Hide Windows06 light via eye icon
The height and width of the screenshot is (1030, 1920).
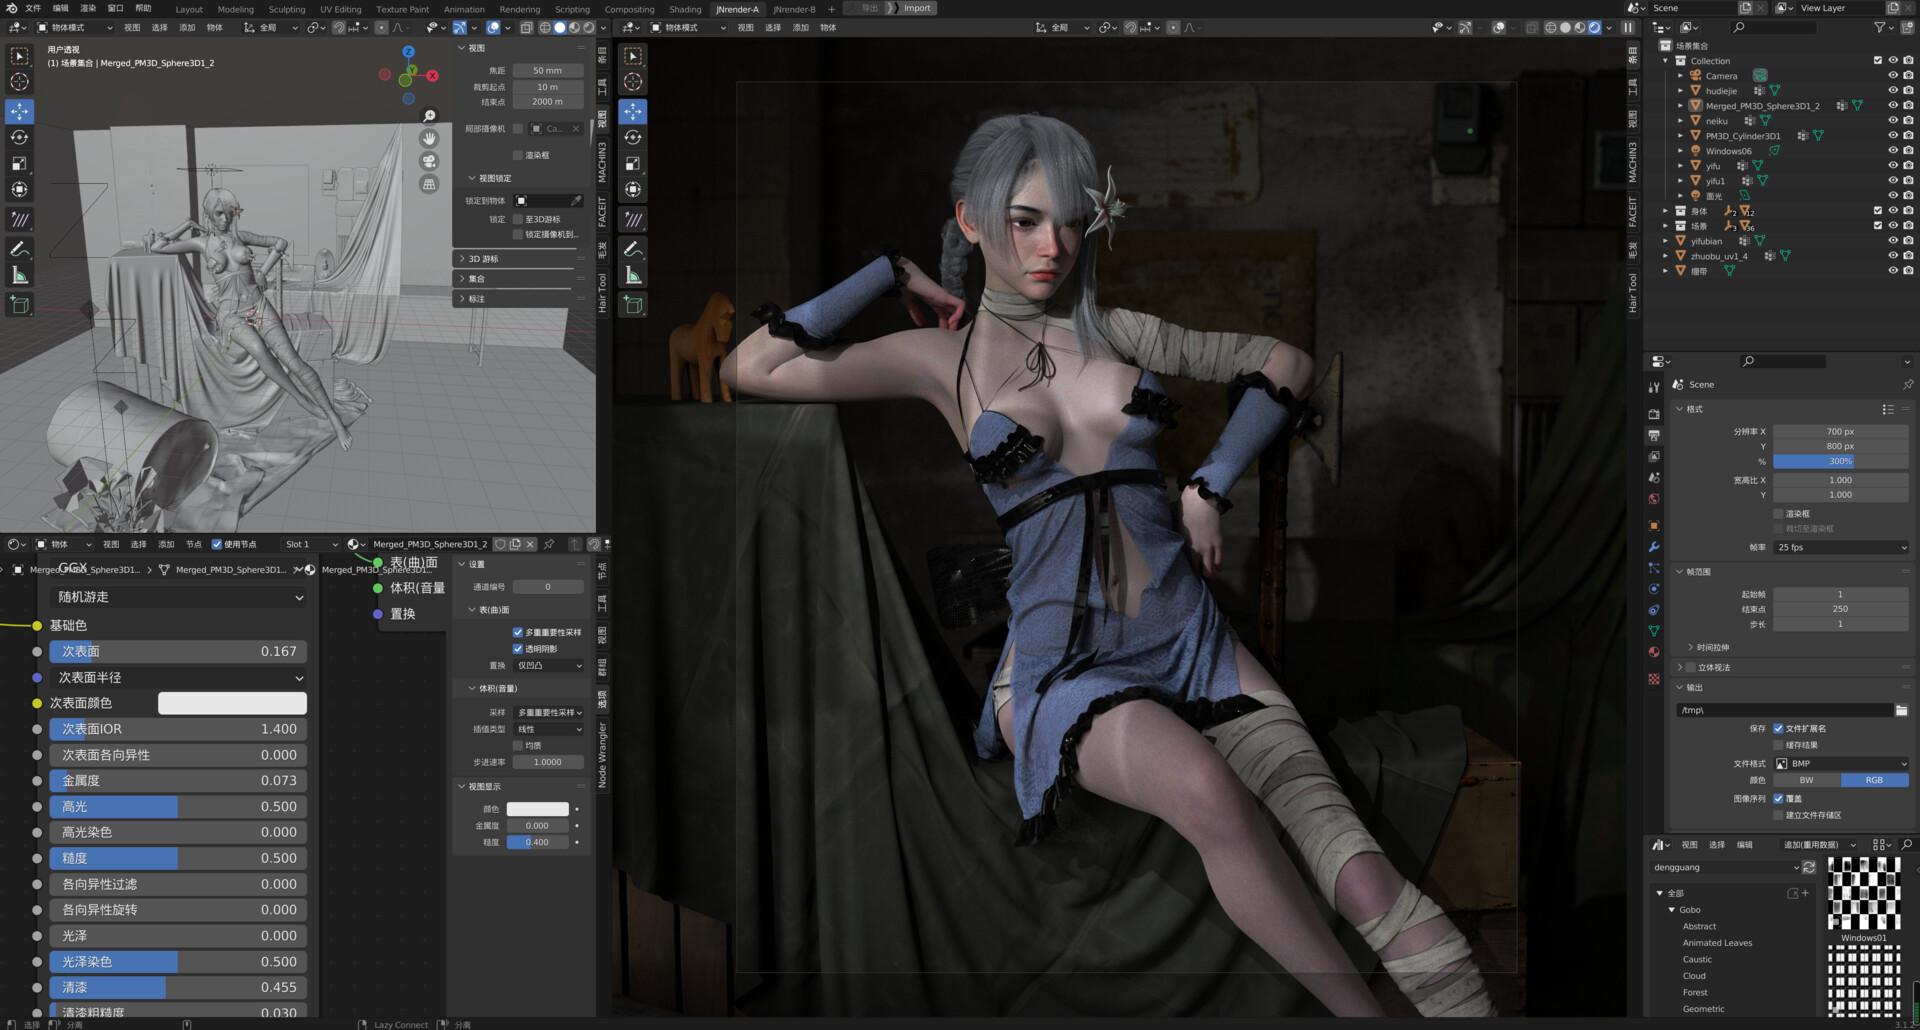(1893, 151)
